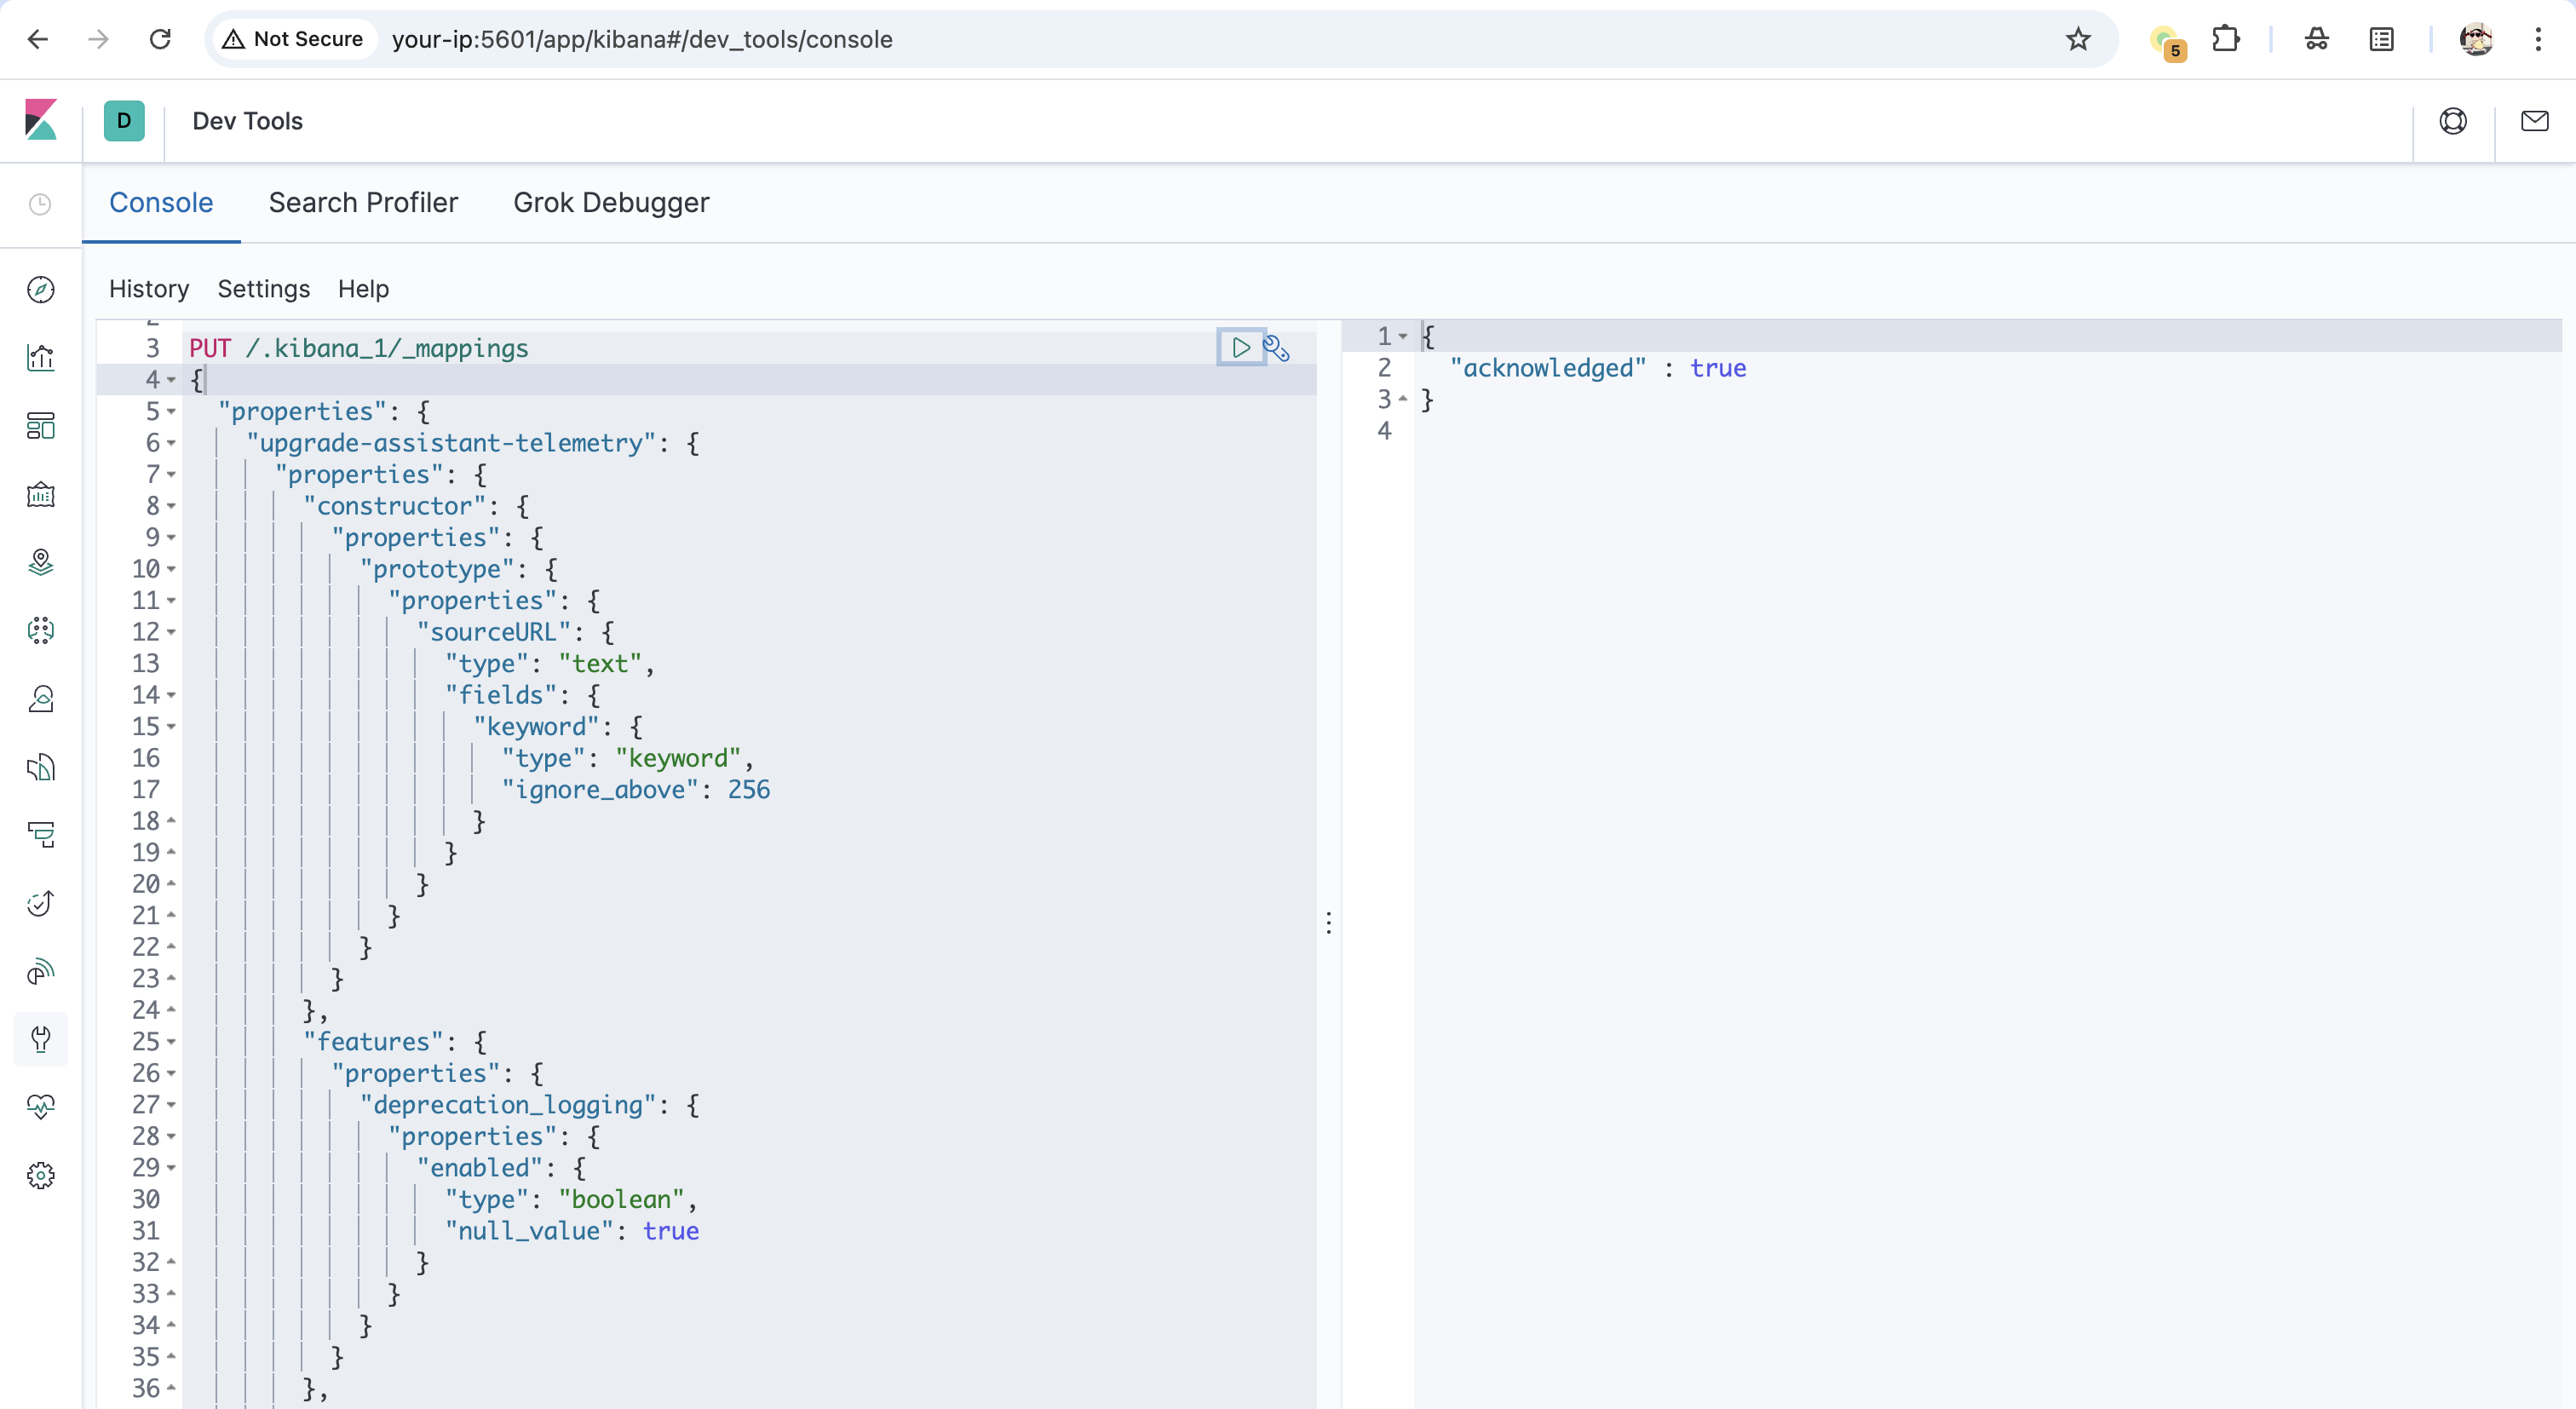Open the Dashboard sidebar icon

pos(41,425)
